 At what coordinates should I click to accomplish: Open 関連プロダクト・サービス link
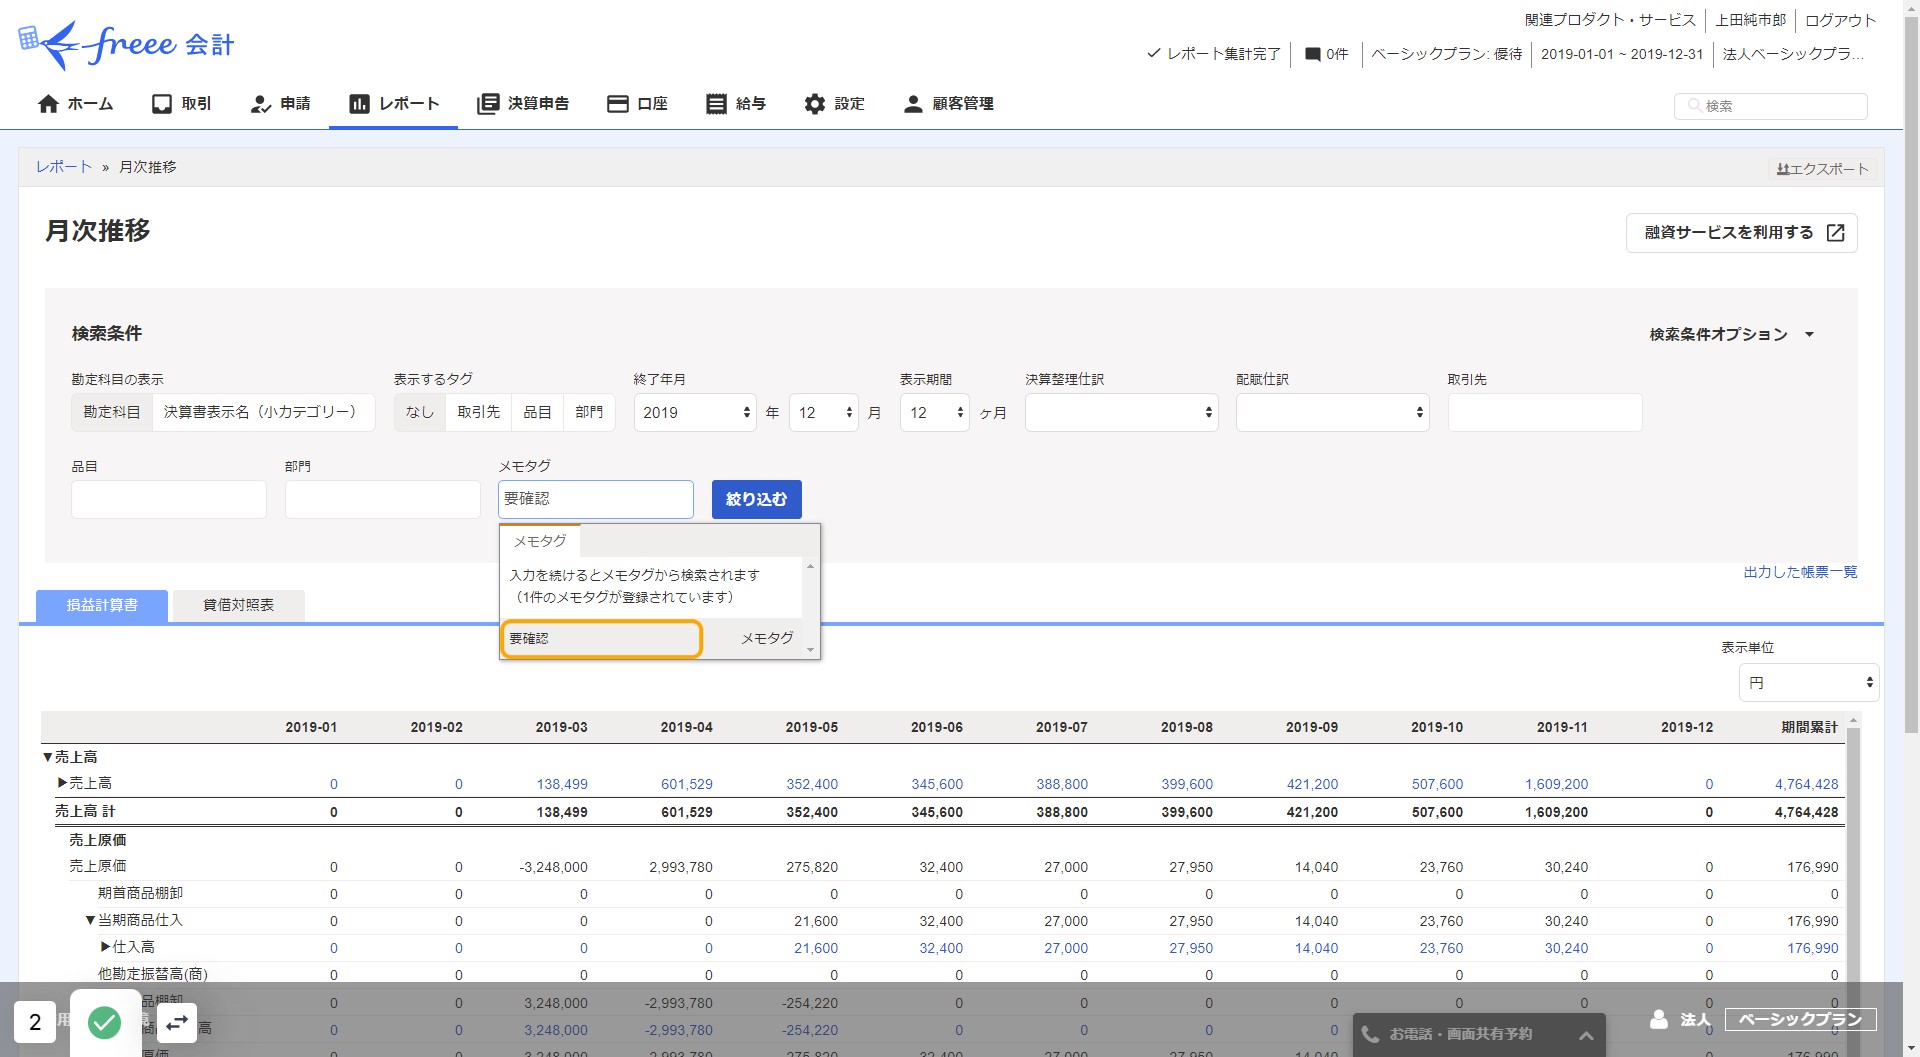pos(1610,20)
